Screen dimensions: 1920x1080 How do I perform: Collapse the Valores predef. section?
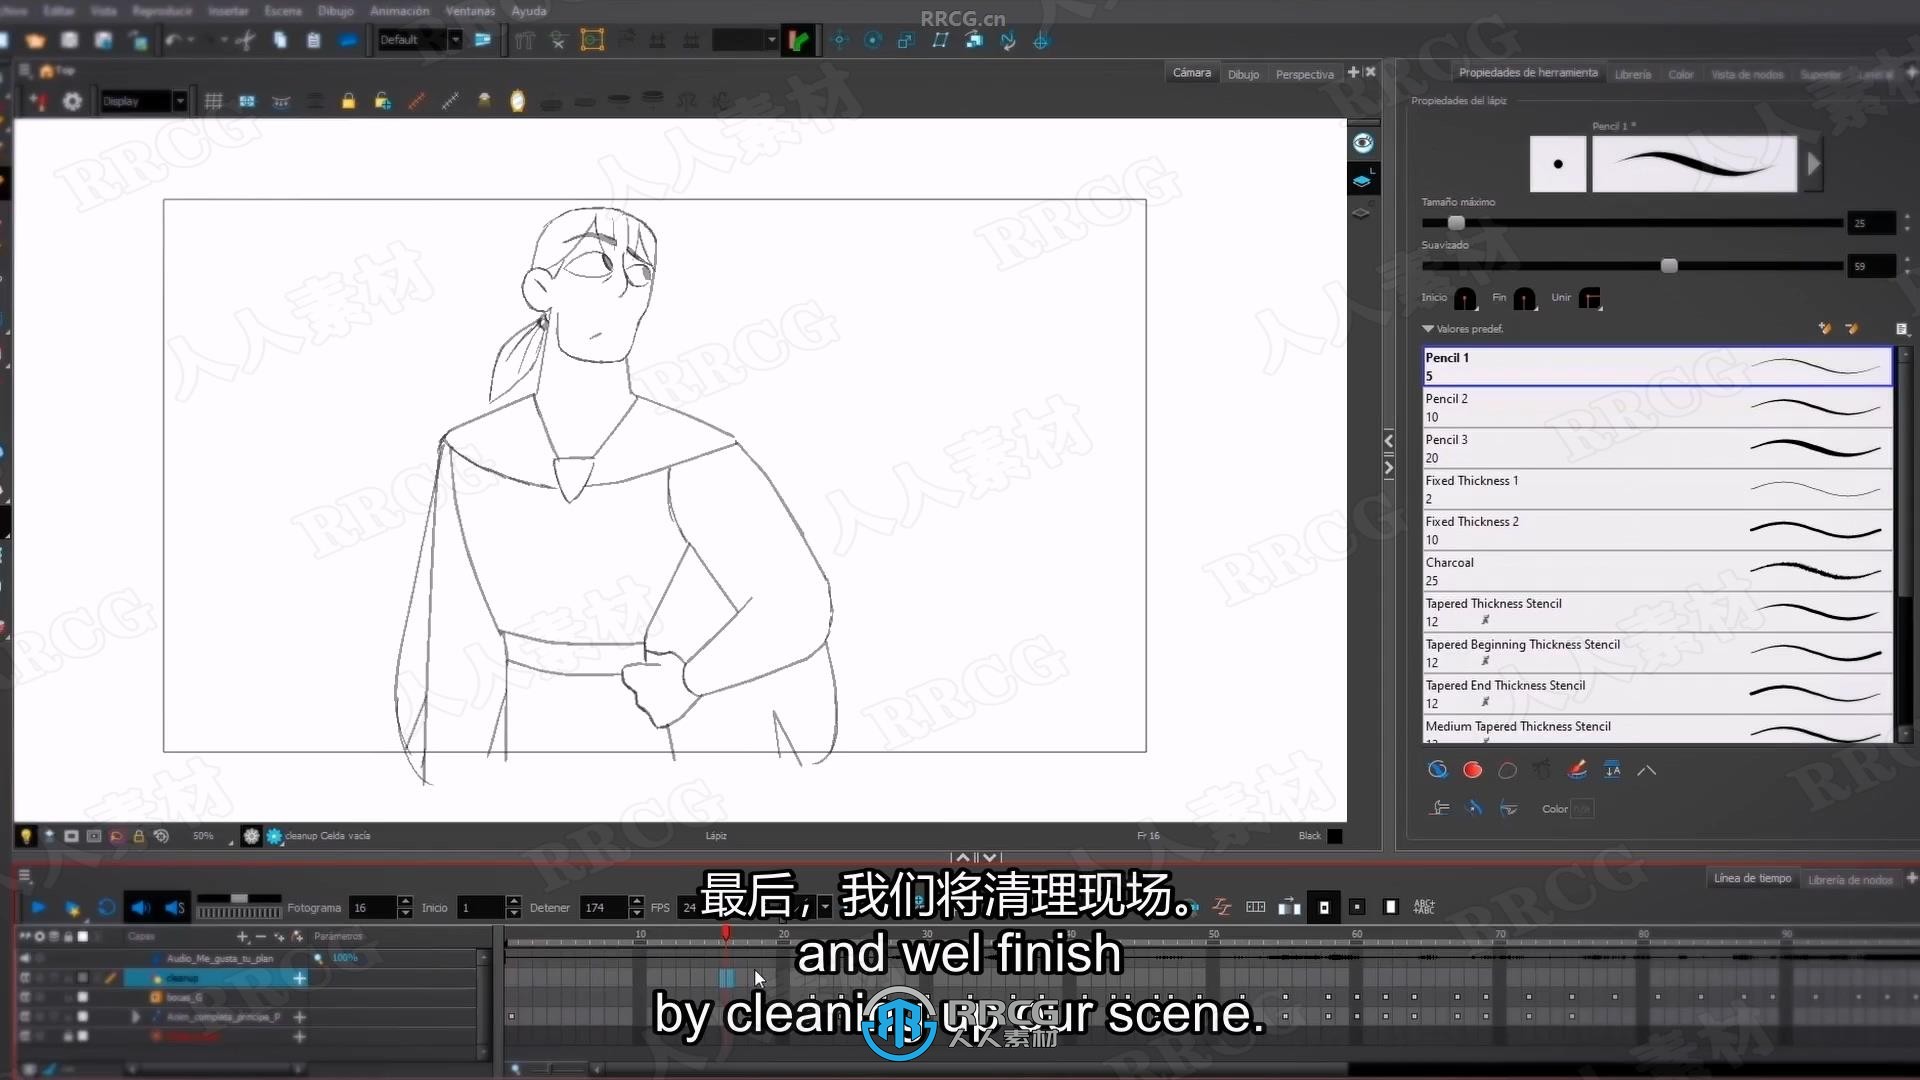tap(1428, 329)
